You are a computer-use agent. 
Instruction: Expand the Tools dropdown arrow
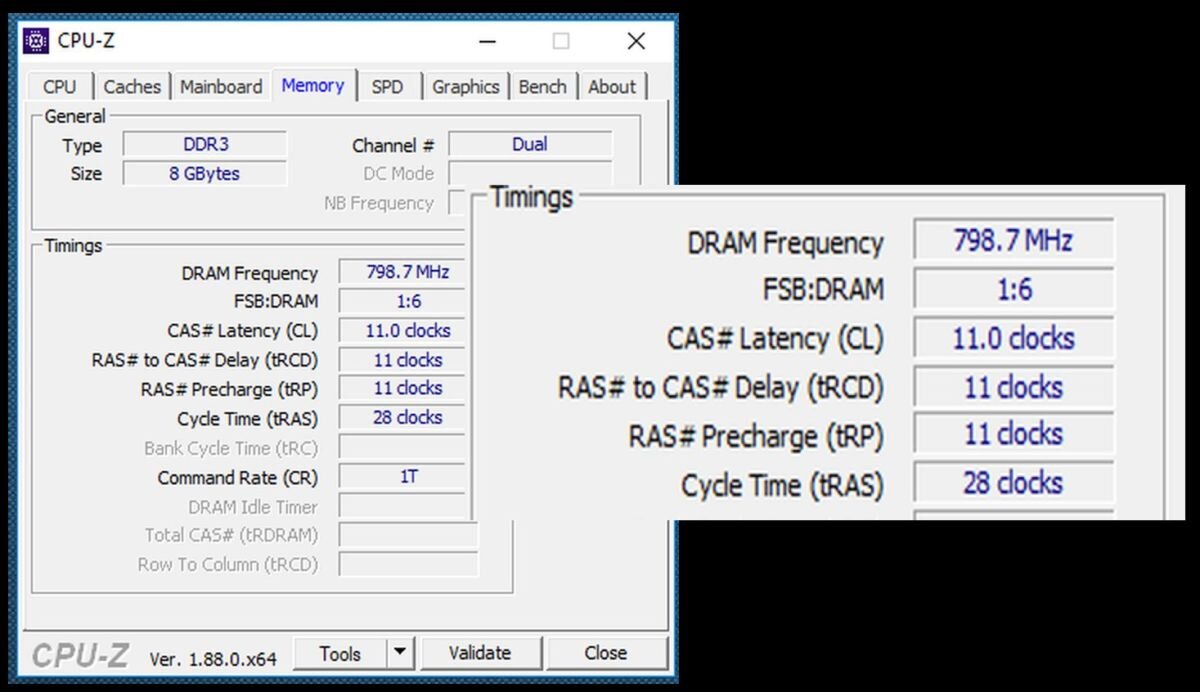(400, 653)
